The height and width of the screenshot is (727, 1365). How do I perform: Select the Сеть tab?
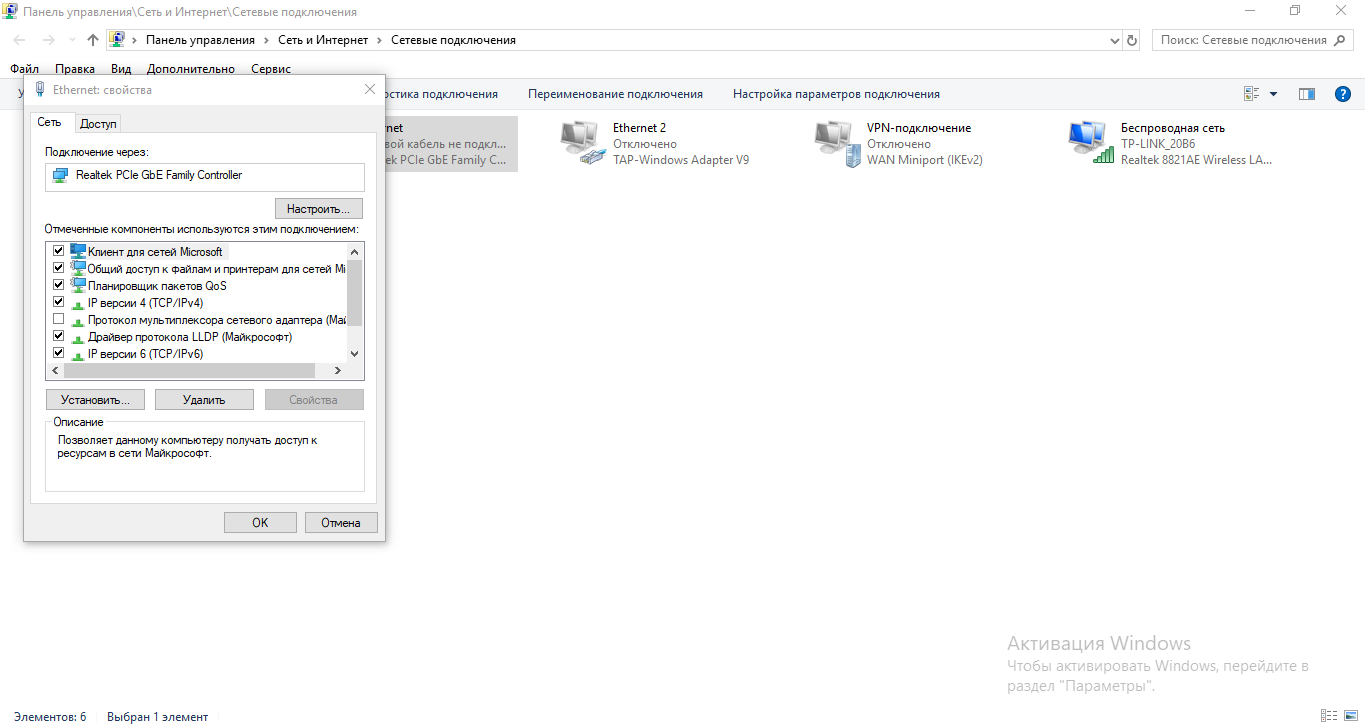click(x=50, y=122)
